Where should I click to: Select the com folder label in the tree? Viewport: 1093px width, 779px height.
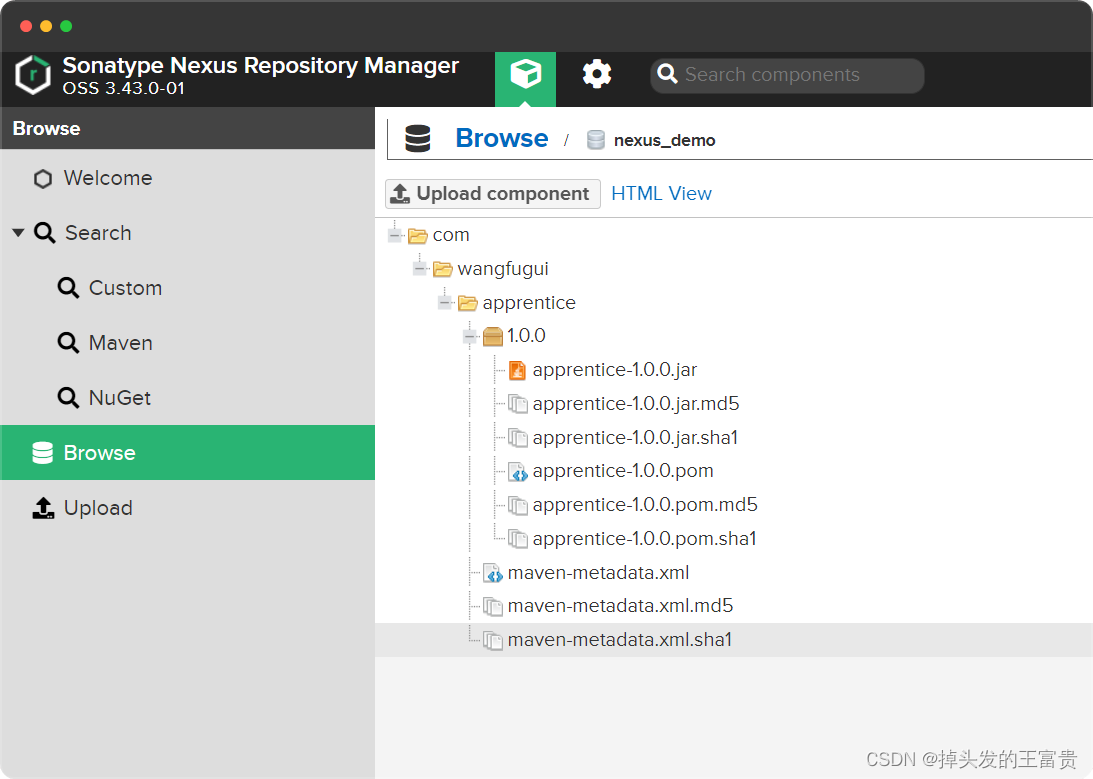pyautogui.click(x=451, y=236)
